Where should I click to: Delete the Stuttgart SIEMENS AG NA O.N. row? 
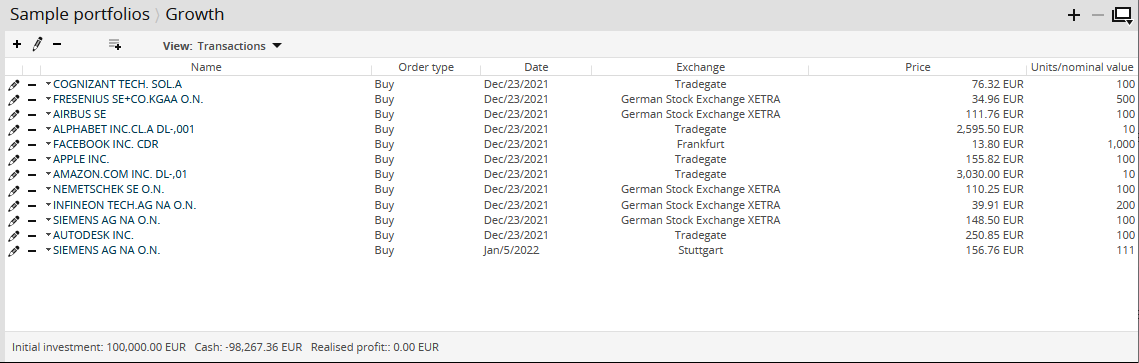point(32,251)
